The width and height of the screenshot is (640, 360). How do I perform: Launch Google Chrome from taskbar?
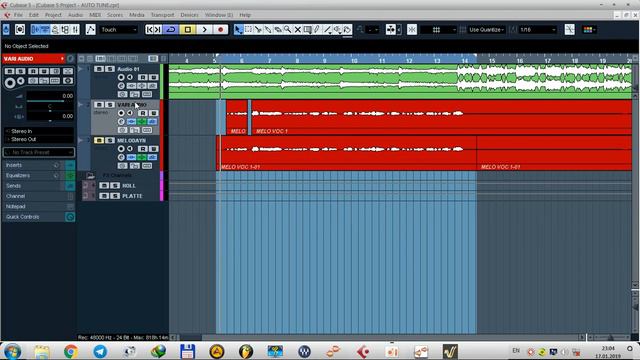71,351
